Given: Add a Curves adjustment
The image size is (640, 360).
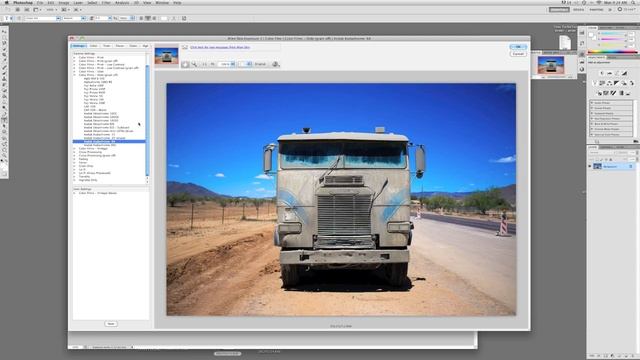Looking at the screenshot, I should pos(617,73).
